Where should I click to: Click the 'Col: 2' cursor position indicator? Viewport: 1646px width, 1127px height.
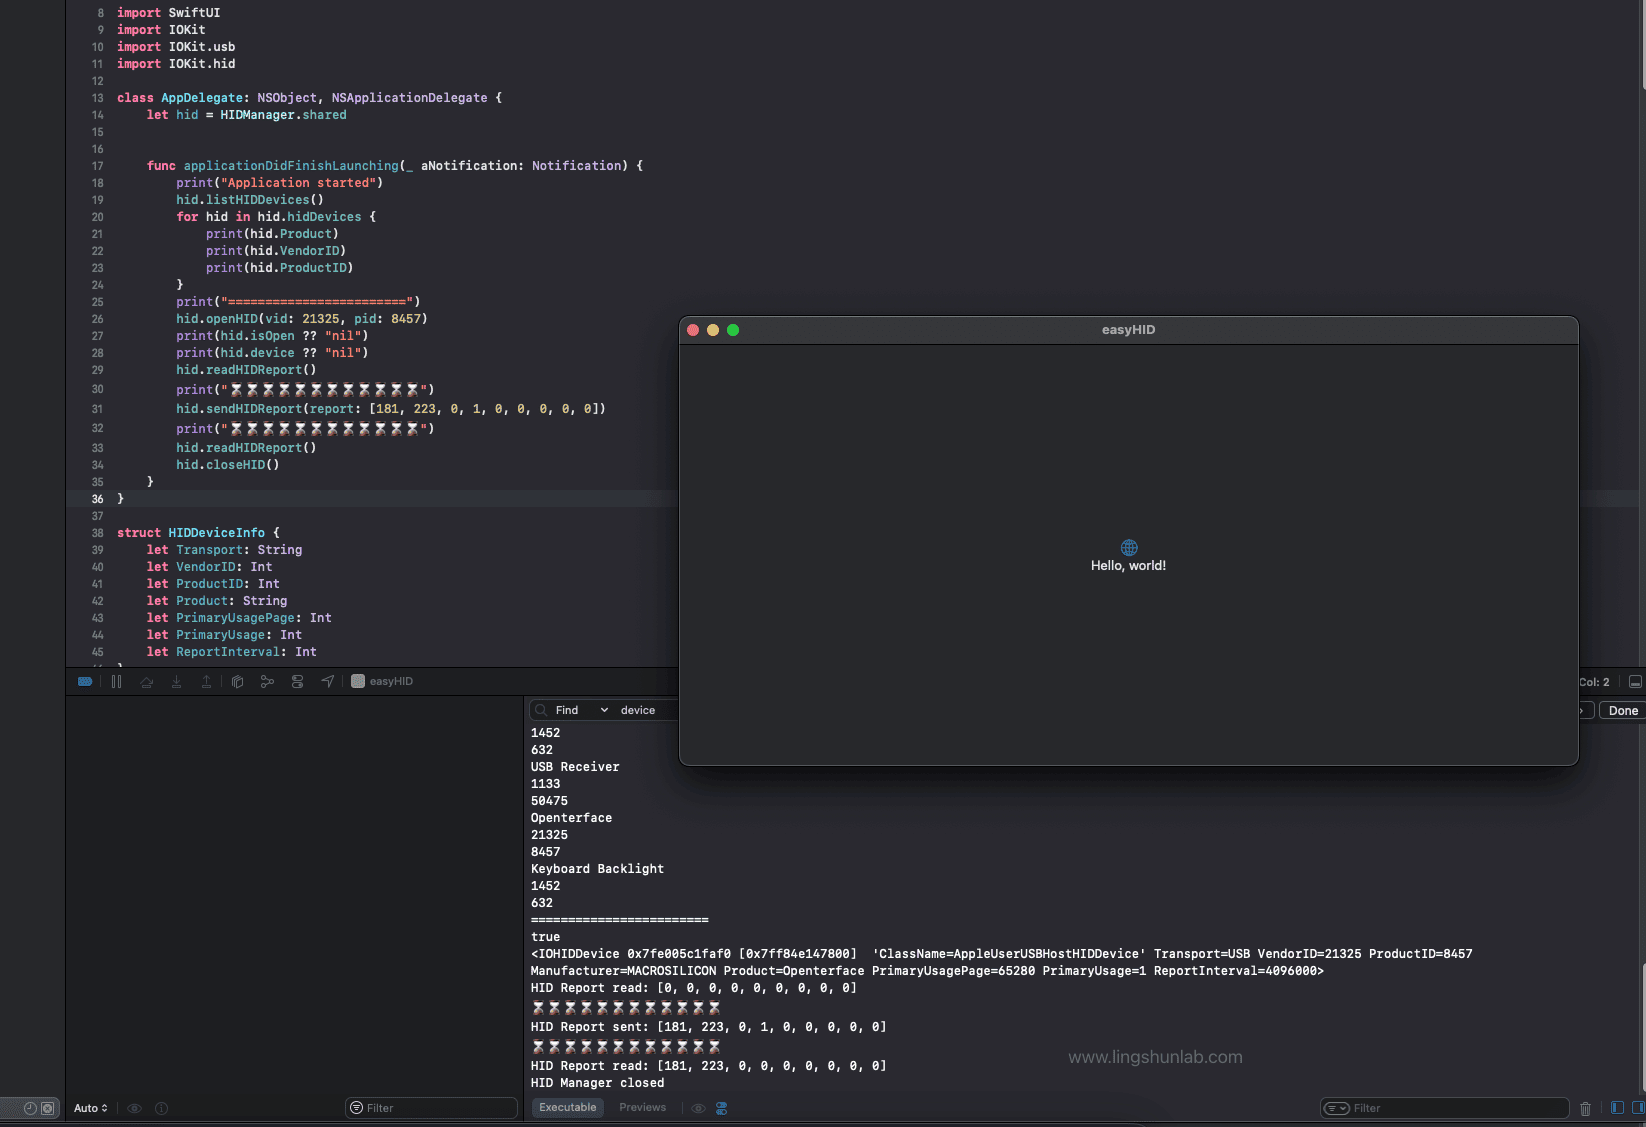click(1594, 682)
